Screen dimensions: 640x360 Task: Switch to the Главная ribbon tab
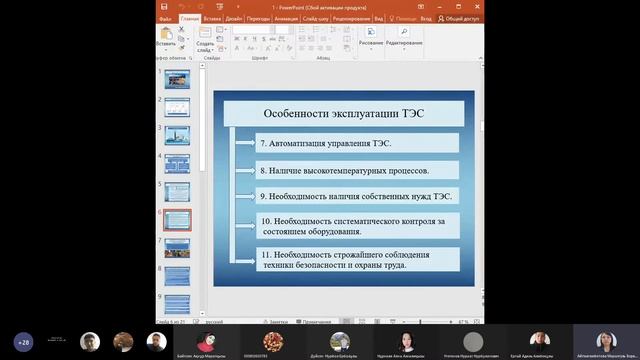coord(190,19)
